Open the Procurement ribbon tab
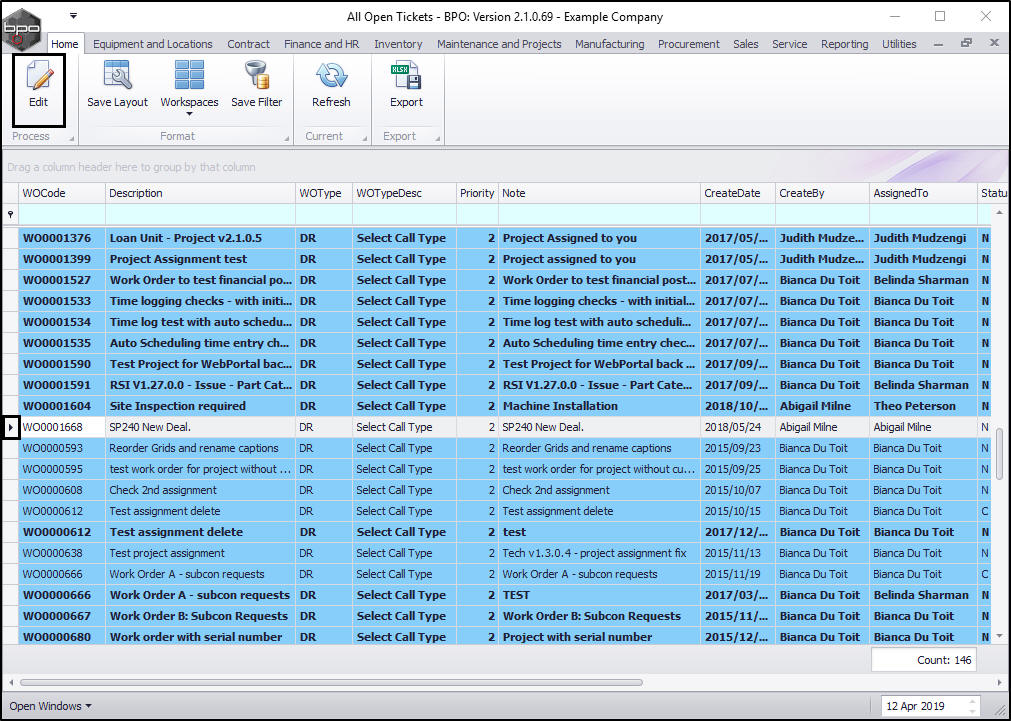The width and height of the screenshot is (1011, 721). (688, 44)
